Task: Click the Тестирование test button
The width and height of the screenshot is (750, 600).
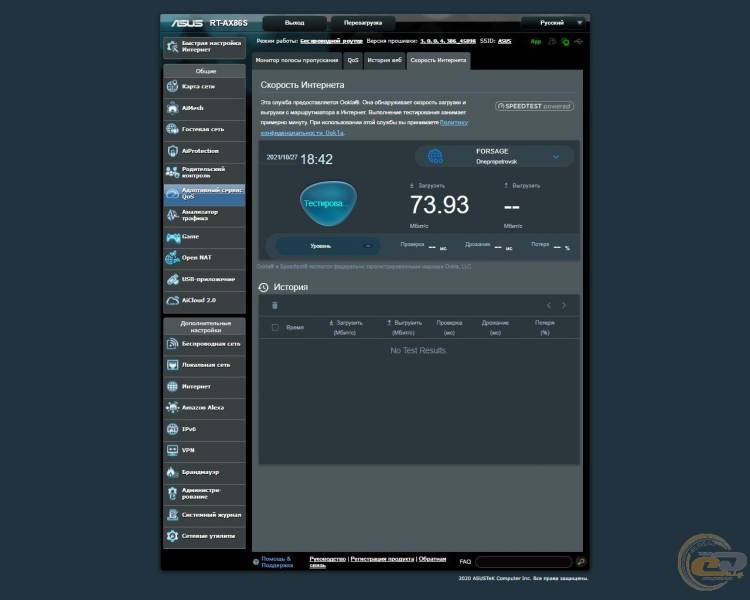Action: click(x=329, y=203)
